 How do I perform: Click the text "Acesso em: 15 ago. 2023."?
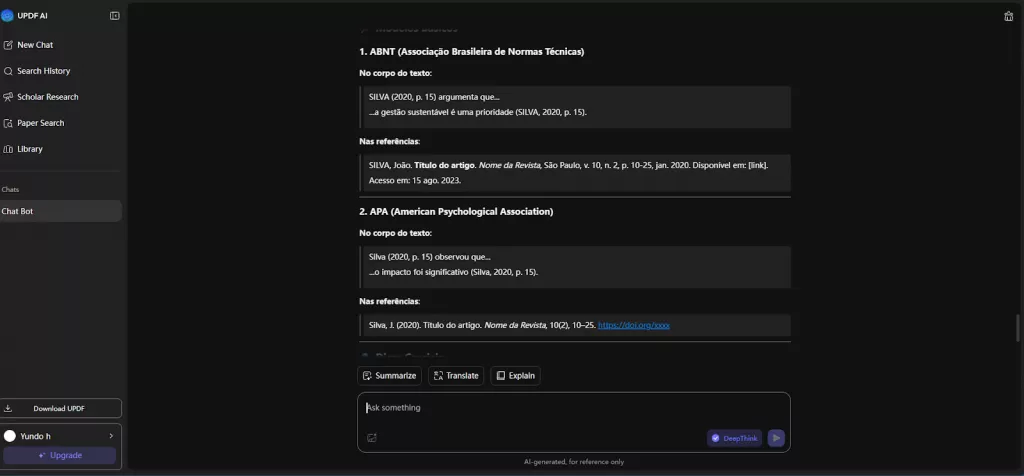(x=415, y=181)
